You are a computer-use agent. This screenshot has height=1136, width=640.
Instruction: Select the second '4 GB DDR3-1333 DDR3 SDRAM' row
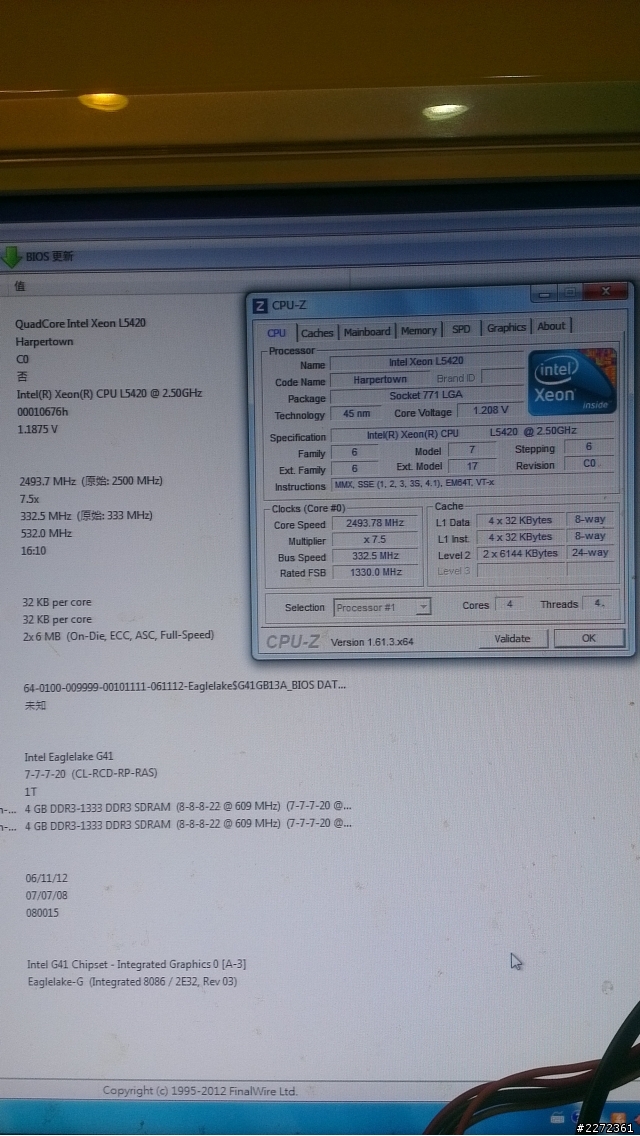188,824
